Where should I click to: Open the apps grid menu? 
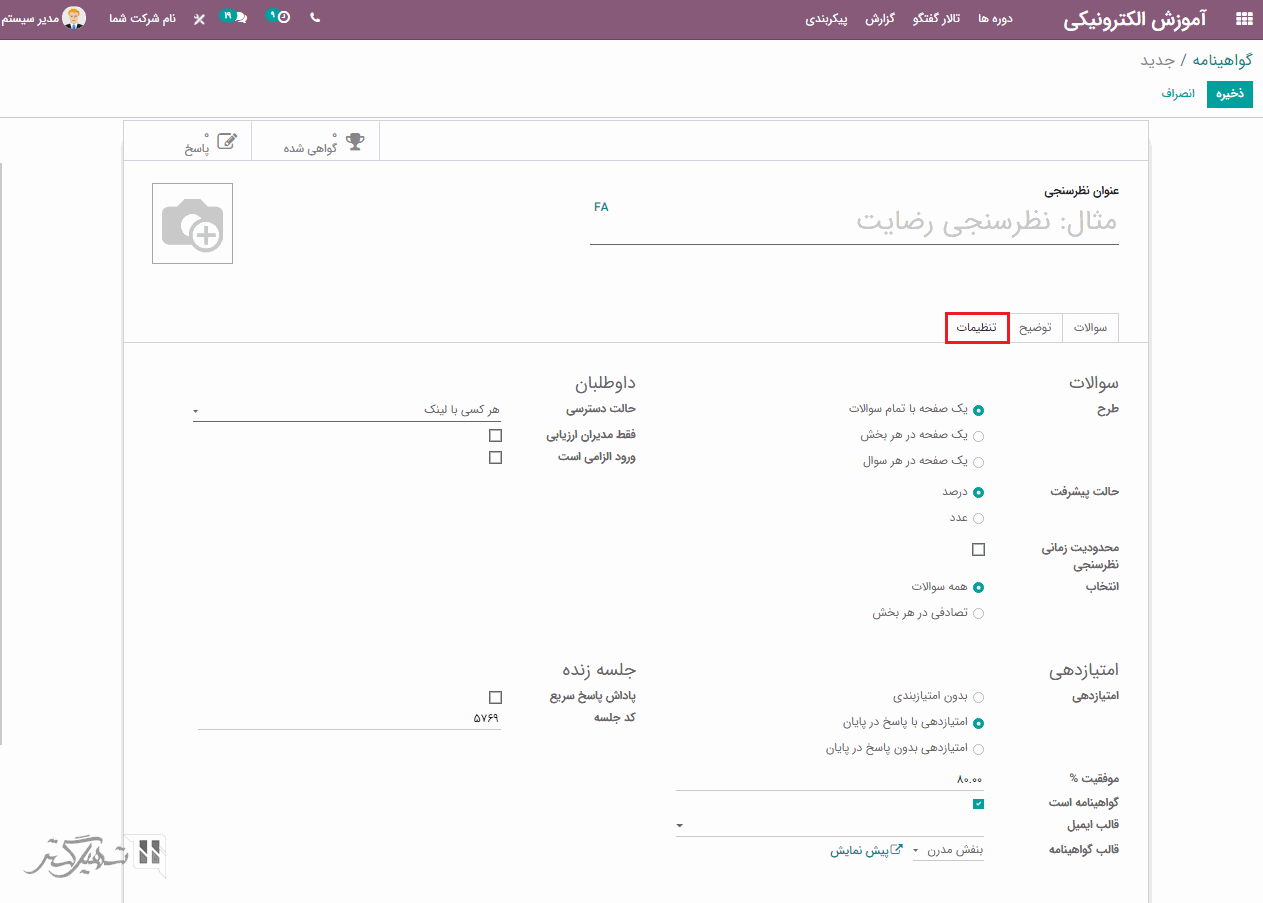1244,19
